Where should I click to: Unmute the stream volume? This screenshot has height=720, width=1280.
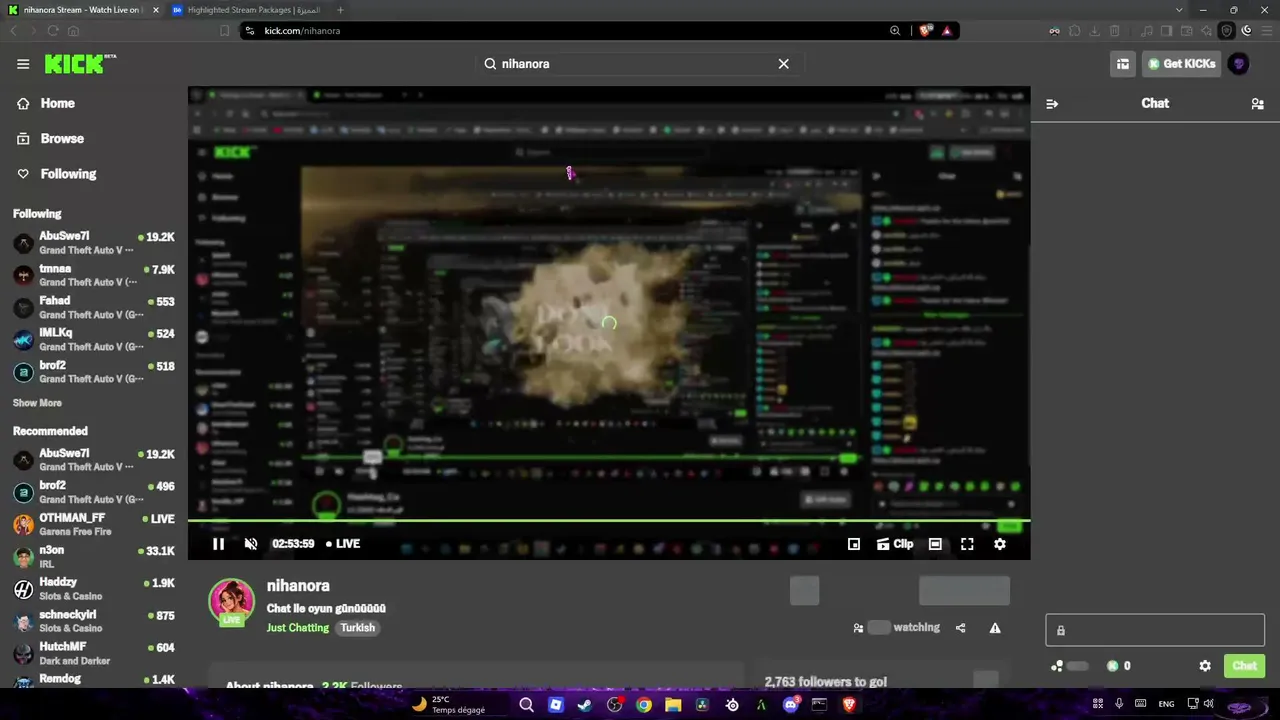click(x=251, y=544)
